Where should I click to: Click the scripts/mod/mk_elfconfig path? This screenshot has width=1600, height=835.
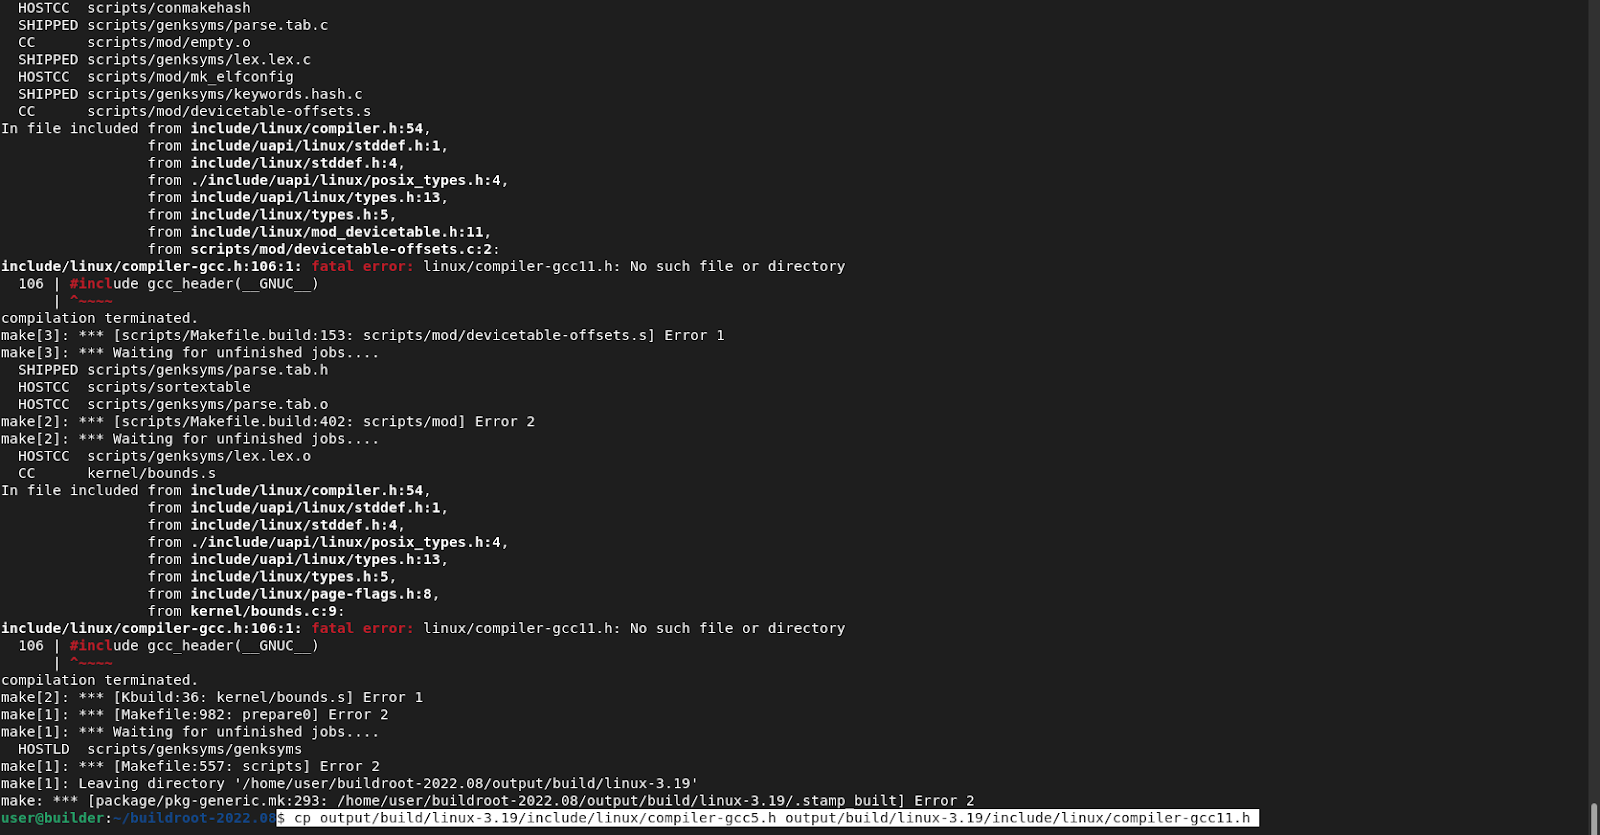point(190,77)
